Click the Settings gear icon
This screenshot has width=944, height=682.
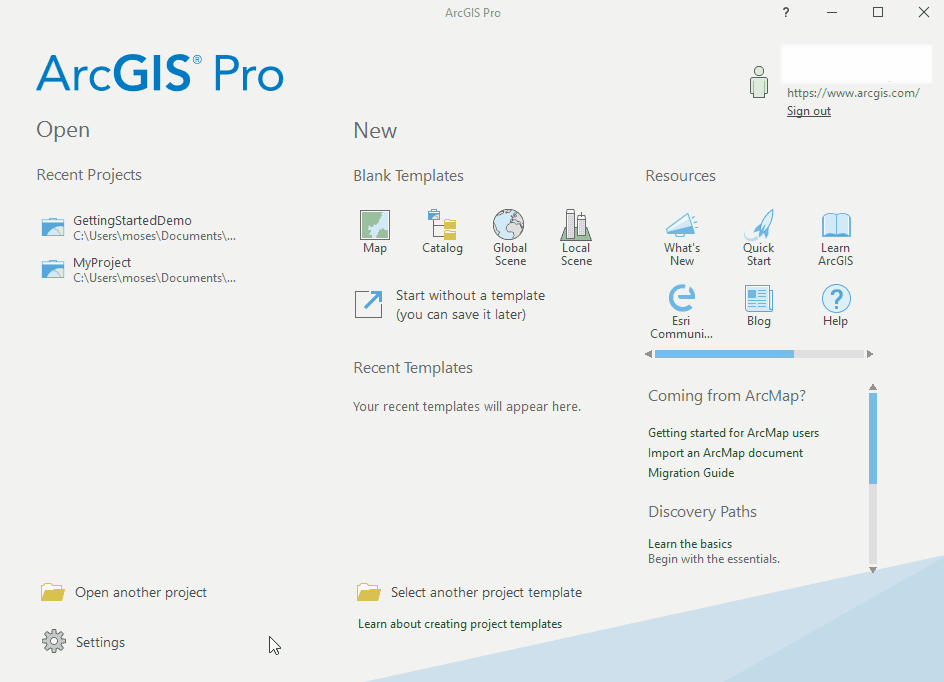point(54,642)
